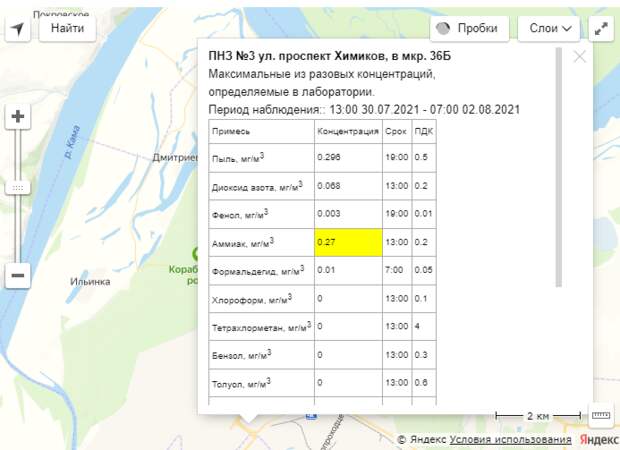Image resolution: width=620 pixels, height=450 pixels.
Task: Expand the map to fullscreen
Action: point(601,29)
